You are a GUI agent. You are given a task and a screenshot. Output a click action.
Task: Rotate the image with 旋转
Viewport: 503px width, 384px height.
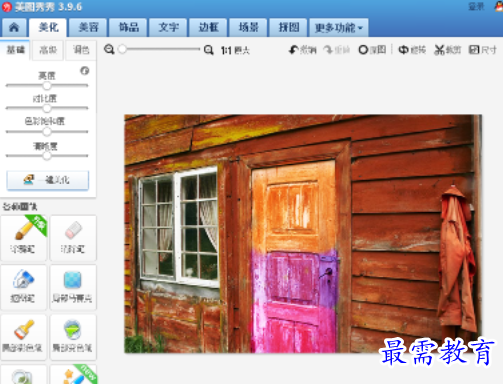(x=412, y=50)
